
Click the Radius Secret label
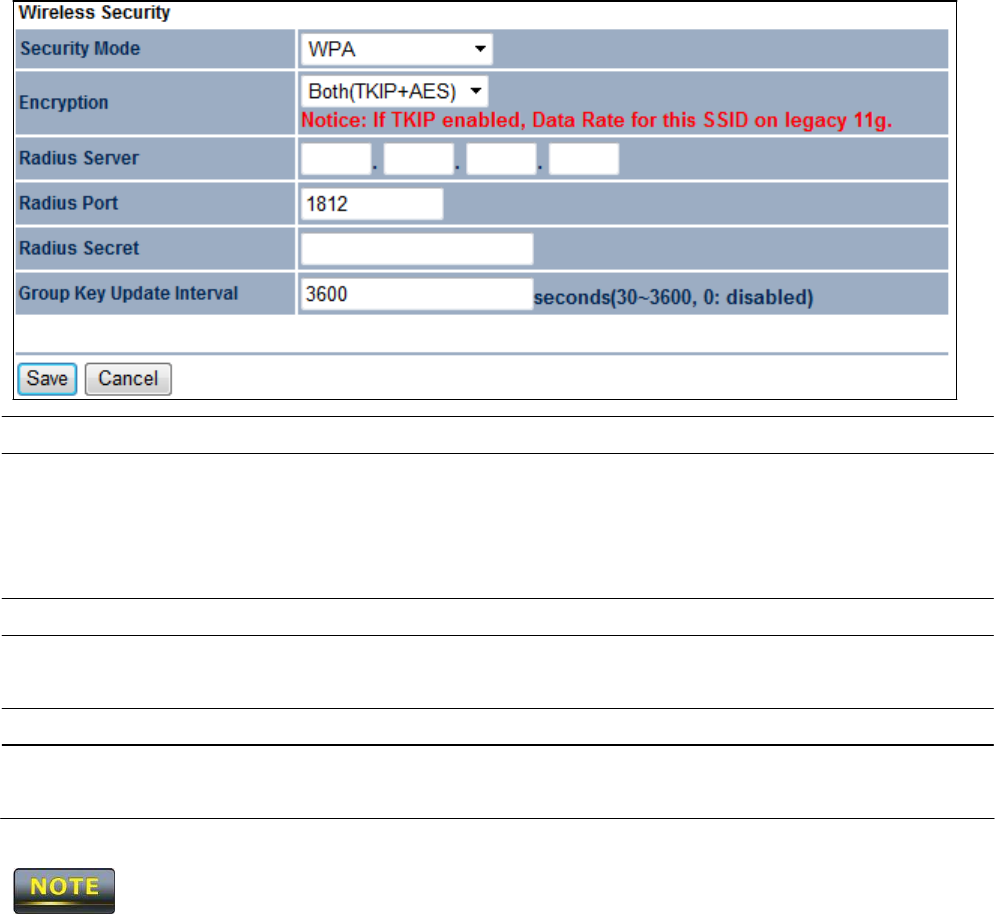click(x=79, y=248)
